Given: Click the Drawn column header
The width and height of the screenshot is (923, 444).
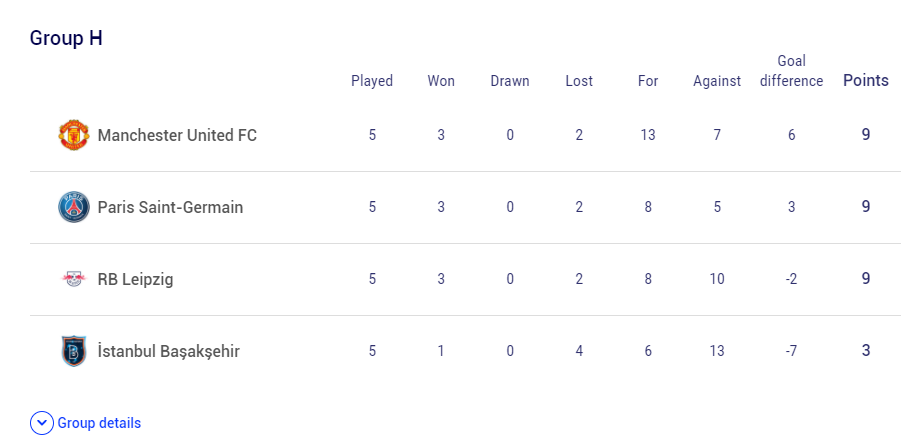Looking at the screenshot, I should [510, 81].
